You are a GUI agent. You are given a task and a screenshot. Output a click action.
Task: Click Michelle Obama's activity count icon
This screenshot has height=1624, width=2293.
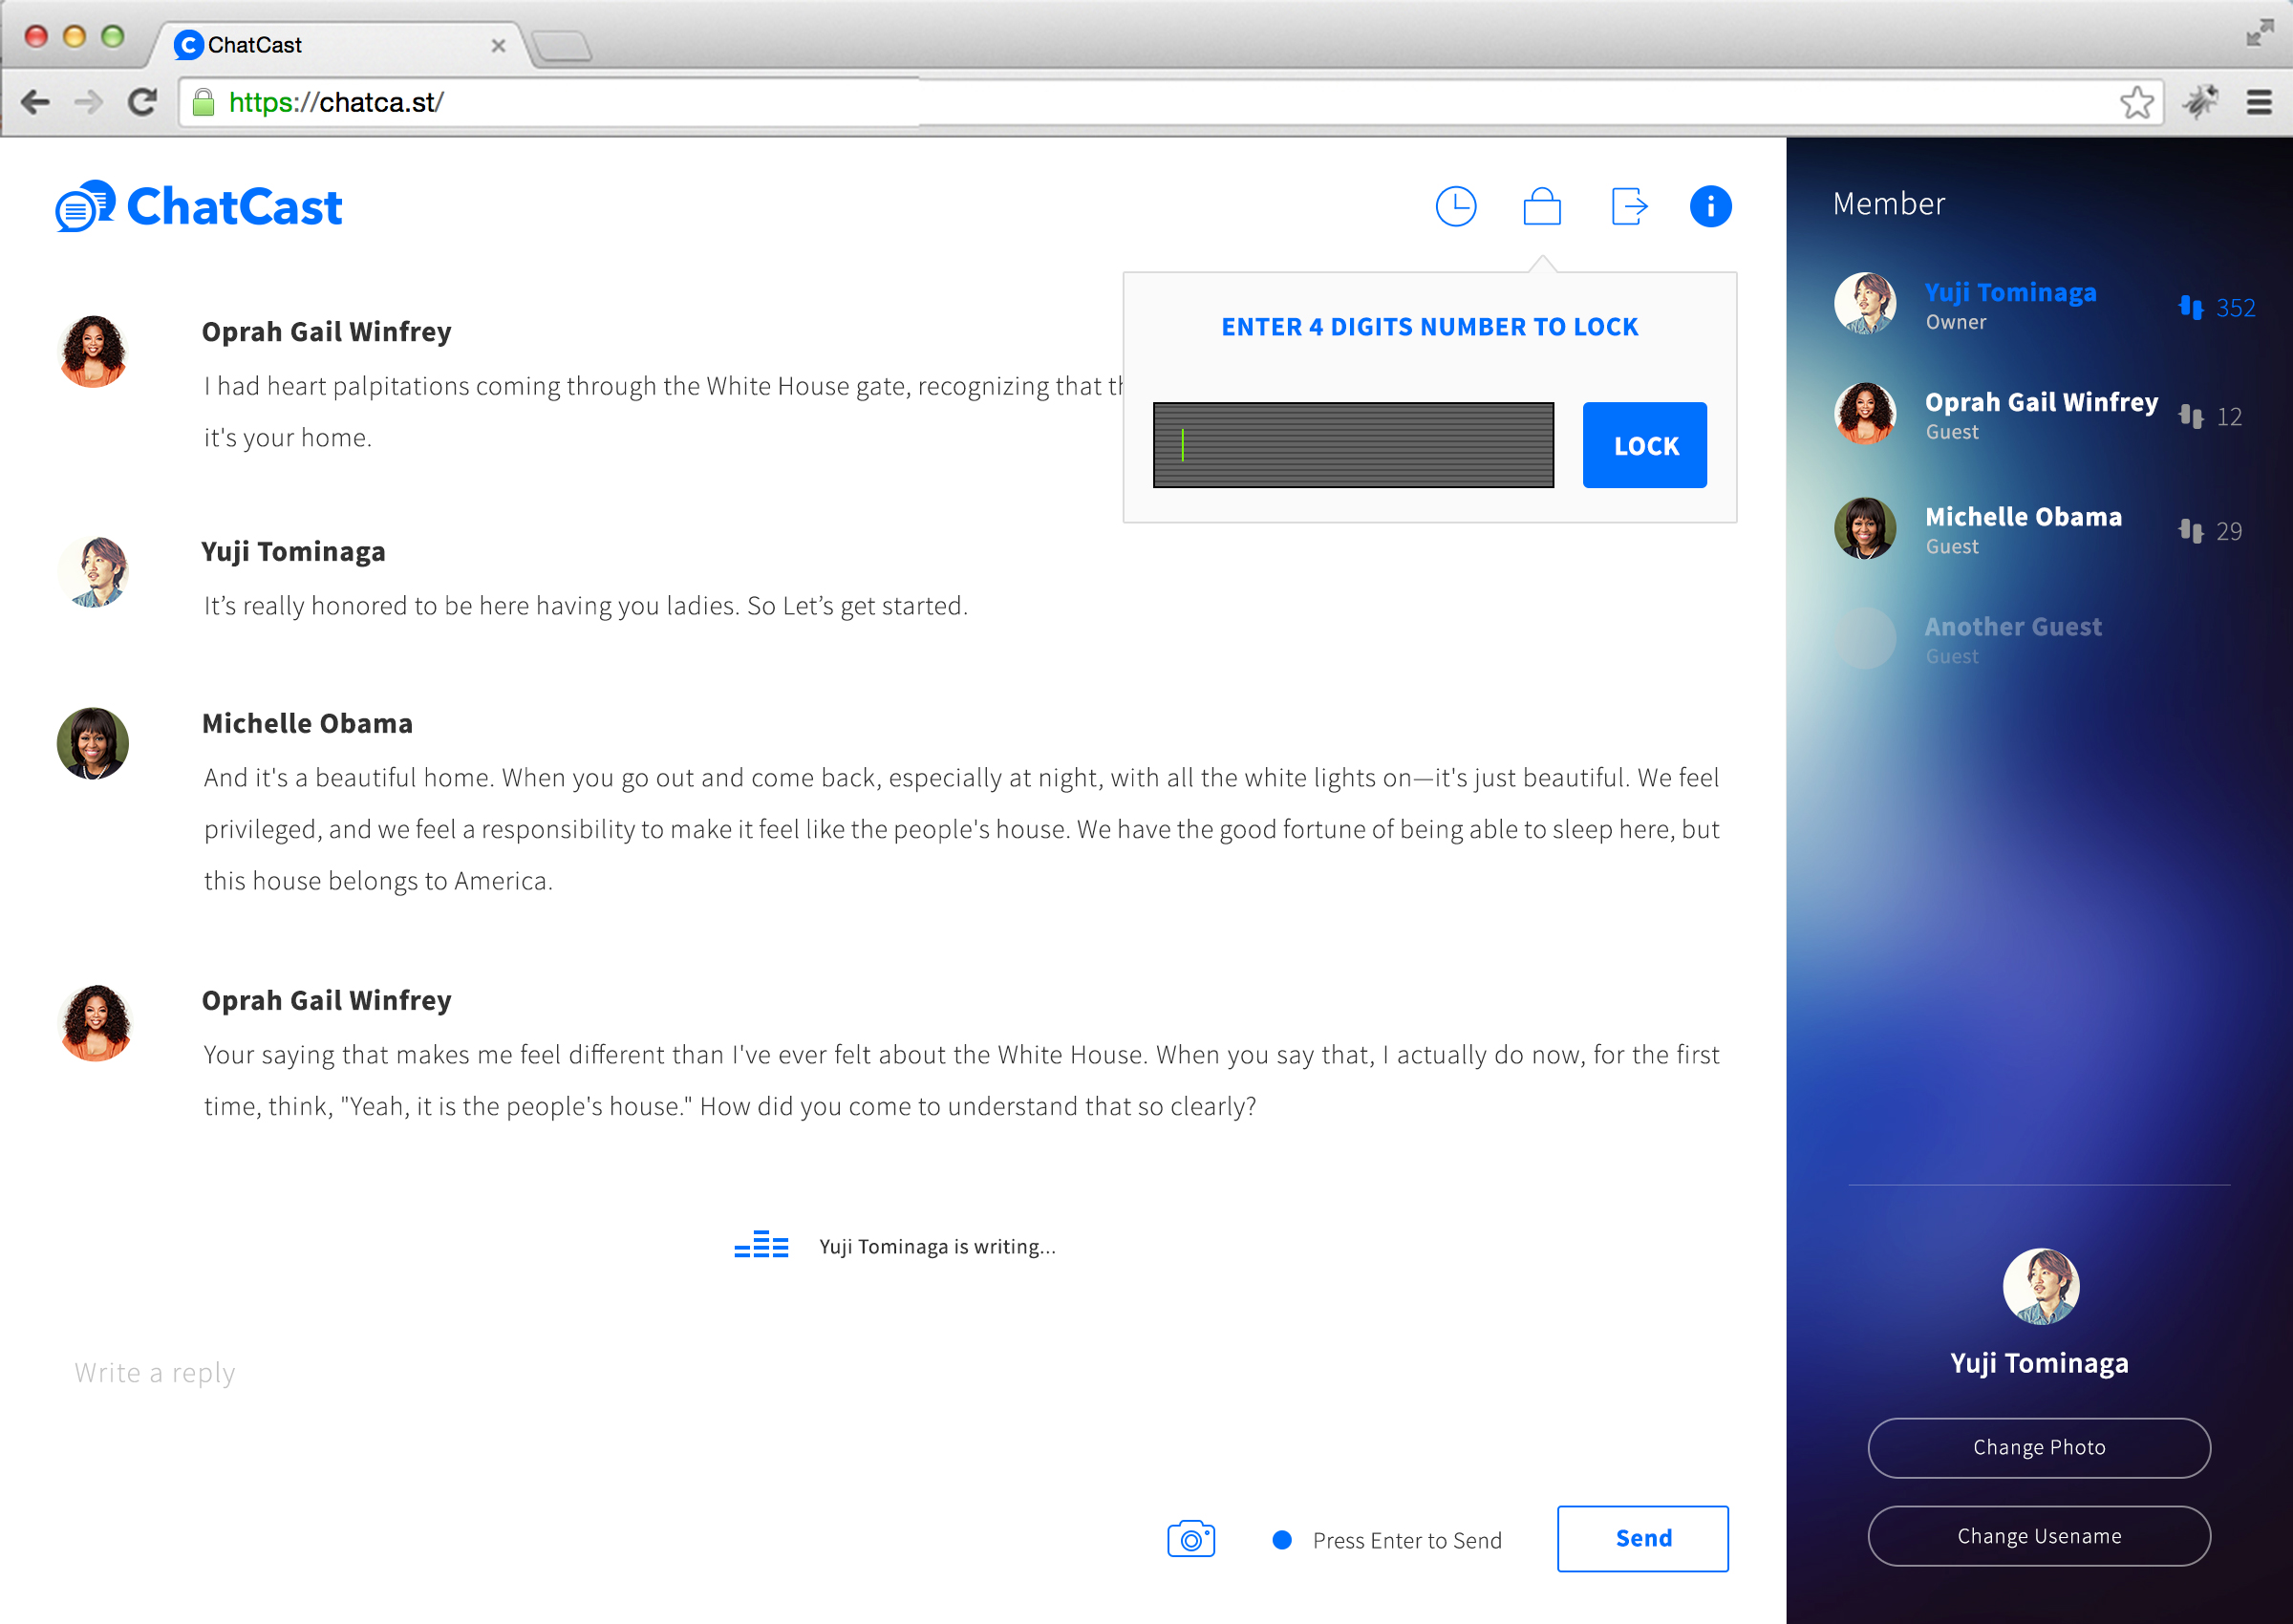tap(2191, 531)
